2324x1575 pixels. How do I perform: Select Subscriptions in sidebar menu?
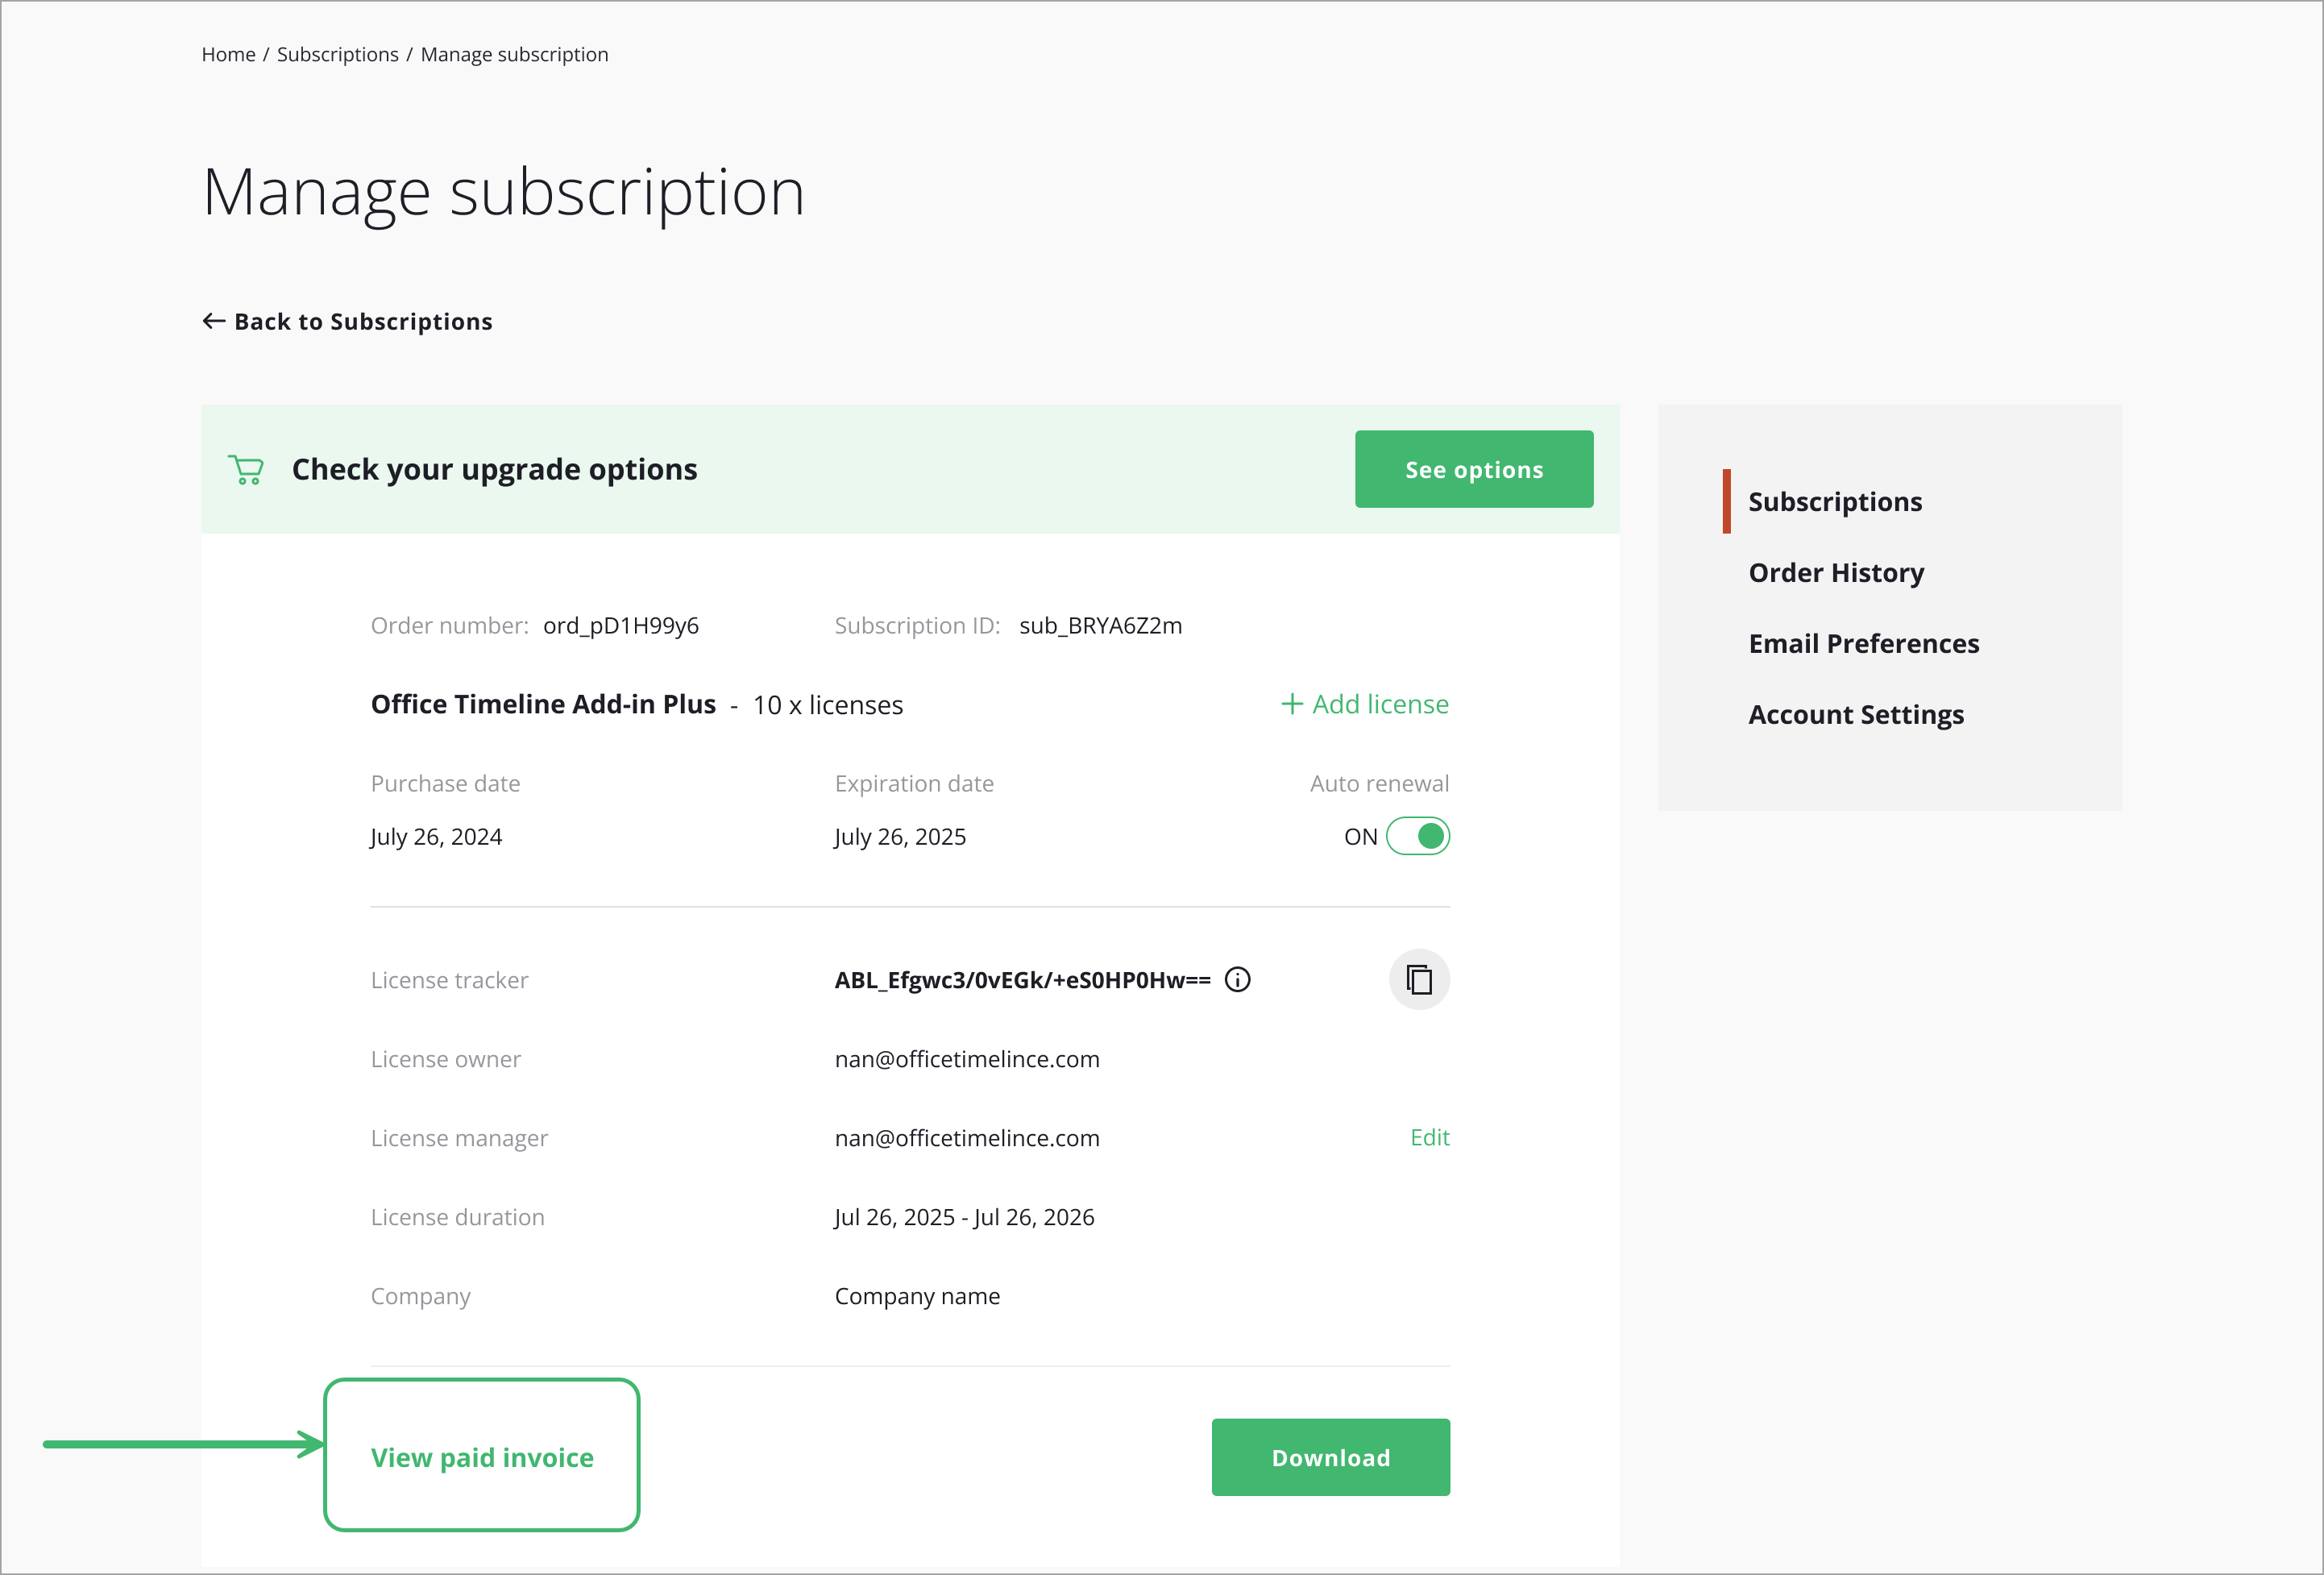[1834, 501]
